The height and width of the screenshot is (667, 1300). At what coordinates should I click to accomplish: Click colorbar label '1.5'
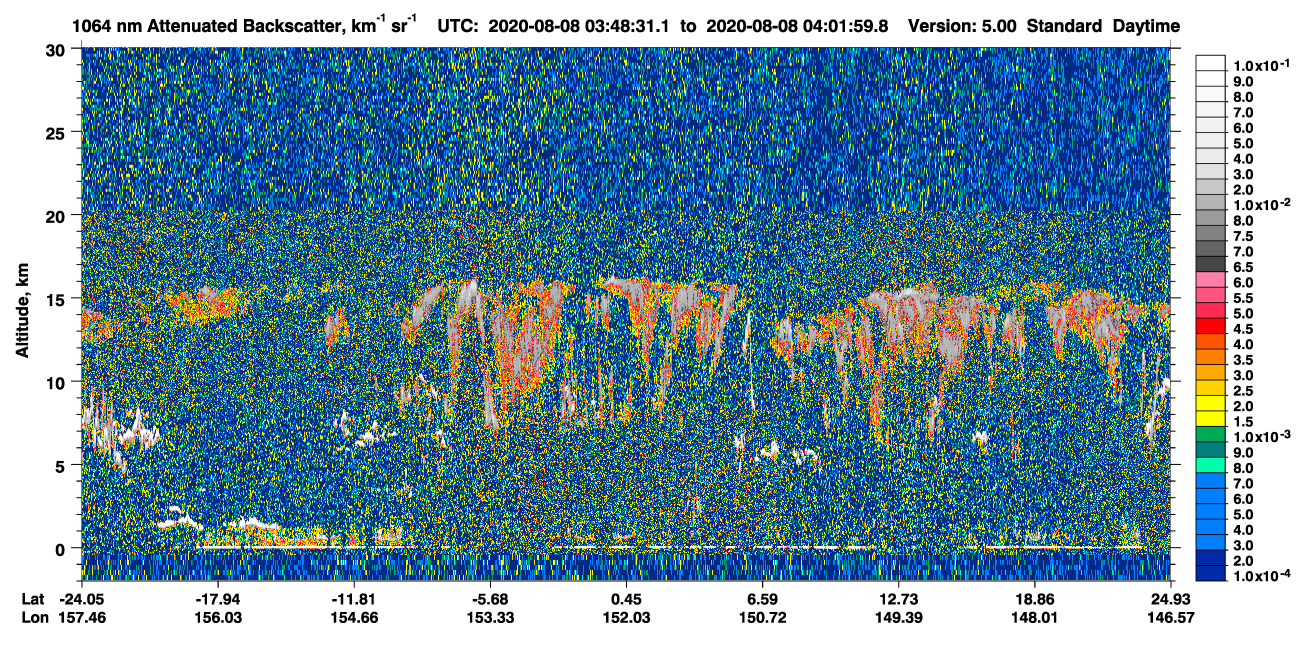pos(1243,422)
